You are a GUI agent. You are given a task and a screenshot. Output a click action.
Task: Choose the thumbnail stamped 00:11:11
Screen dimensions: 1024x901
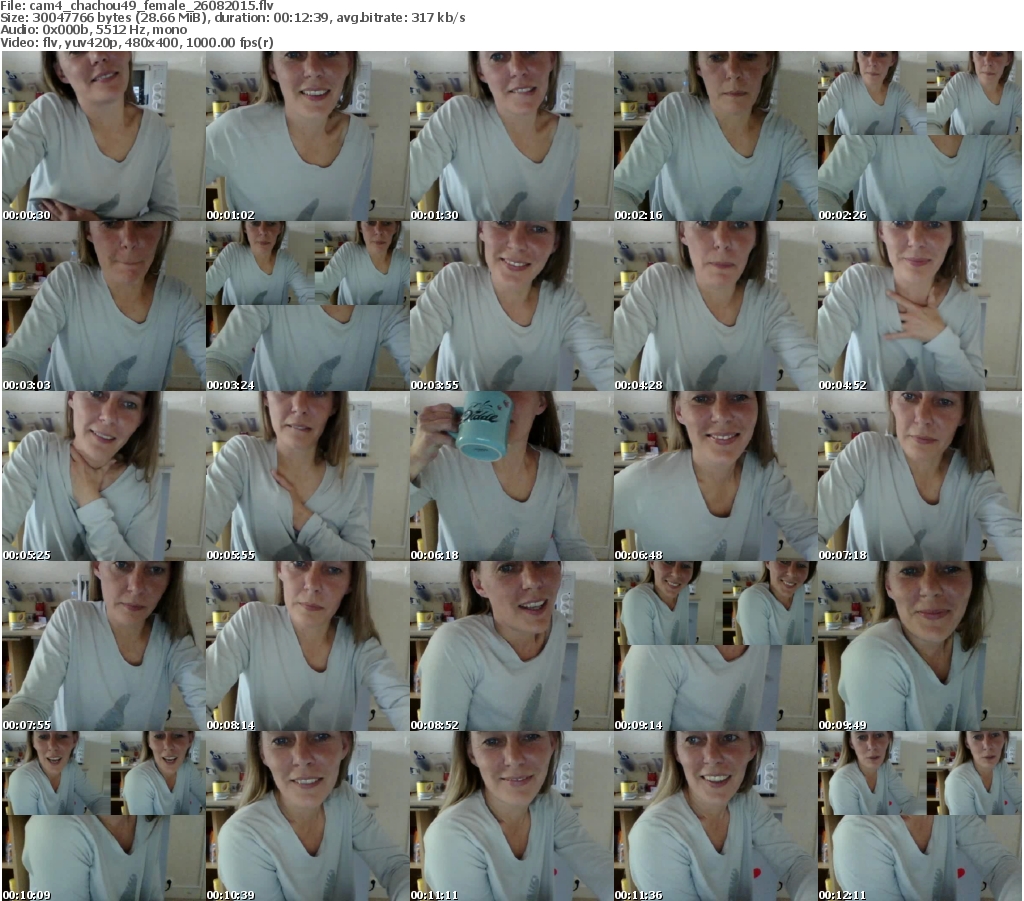(x=511, y=816)
